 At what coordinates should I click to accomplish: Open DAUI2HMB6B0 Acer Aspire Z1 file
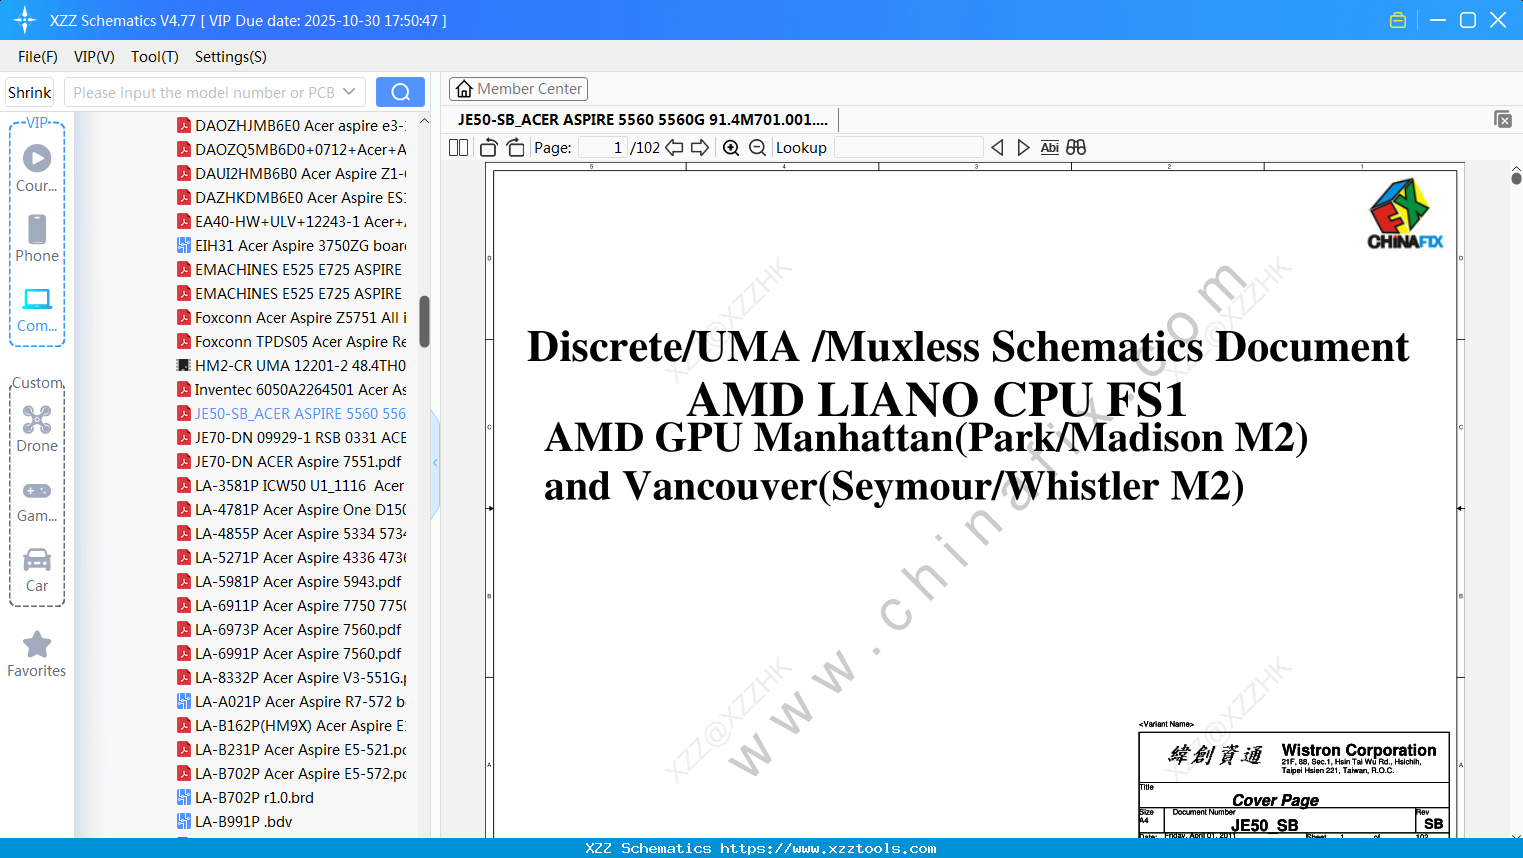292,173
